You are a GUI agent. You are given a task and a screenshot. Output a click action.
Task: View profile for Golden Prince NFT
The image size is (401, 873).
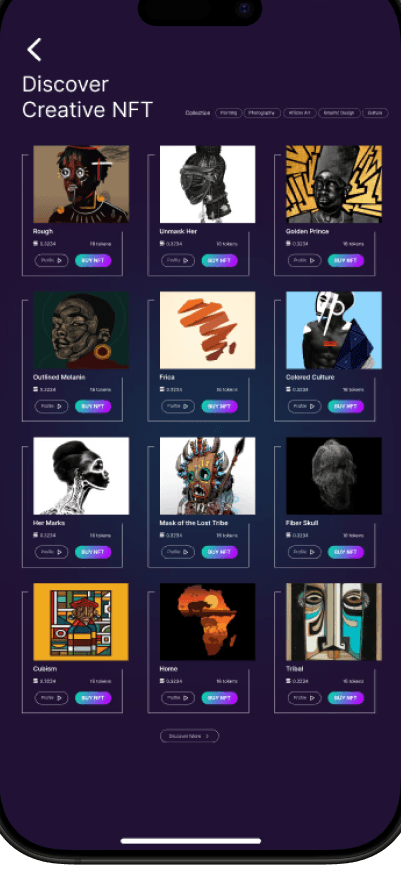(x=305, y=260)
